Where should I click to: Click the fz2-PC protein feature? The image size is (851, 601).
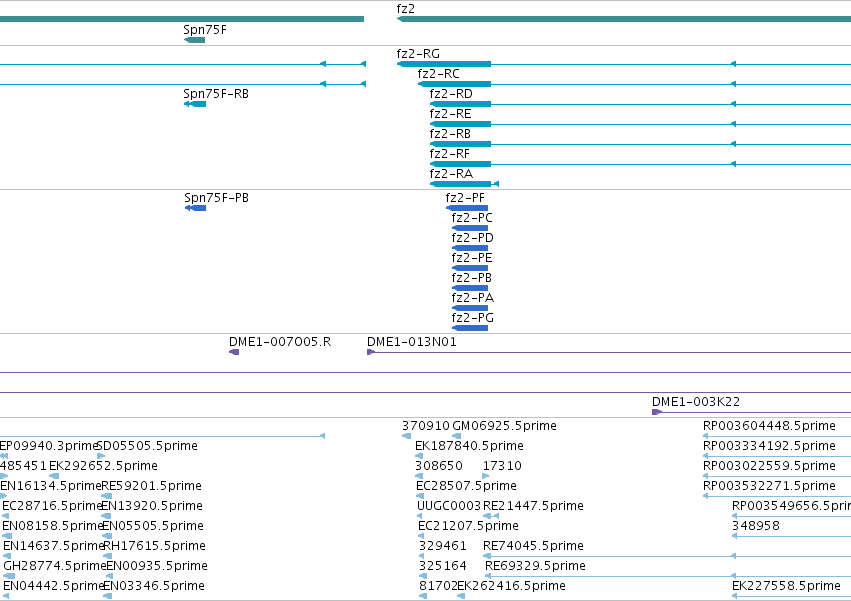pos(470,228)
